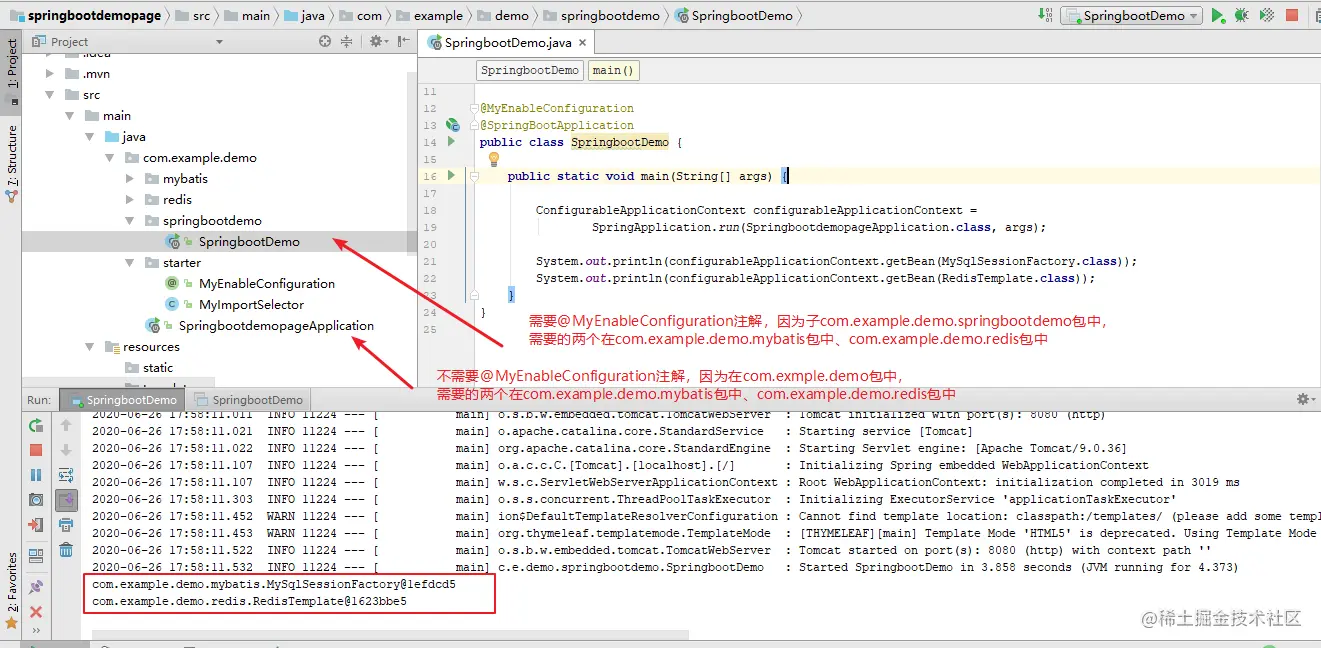Screen dimensions: 1321x648
Task: Switch to the second SpringbootDemo run tab
Action: coord(248,399)
